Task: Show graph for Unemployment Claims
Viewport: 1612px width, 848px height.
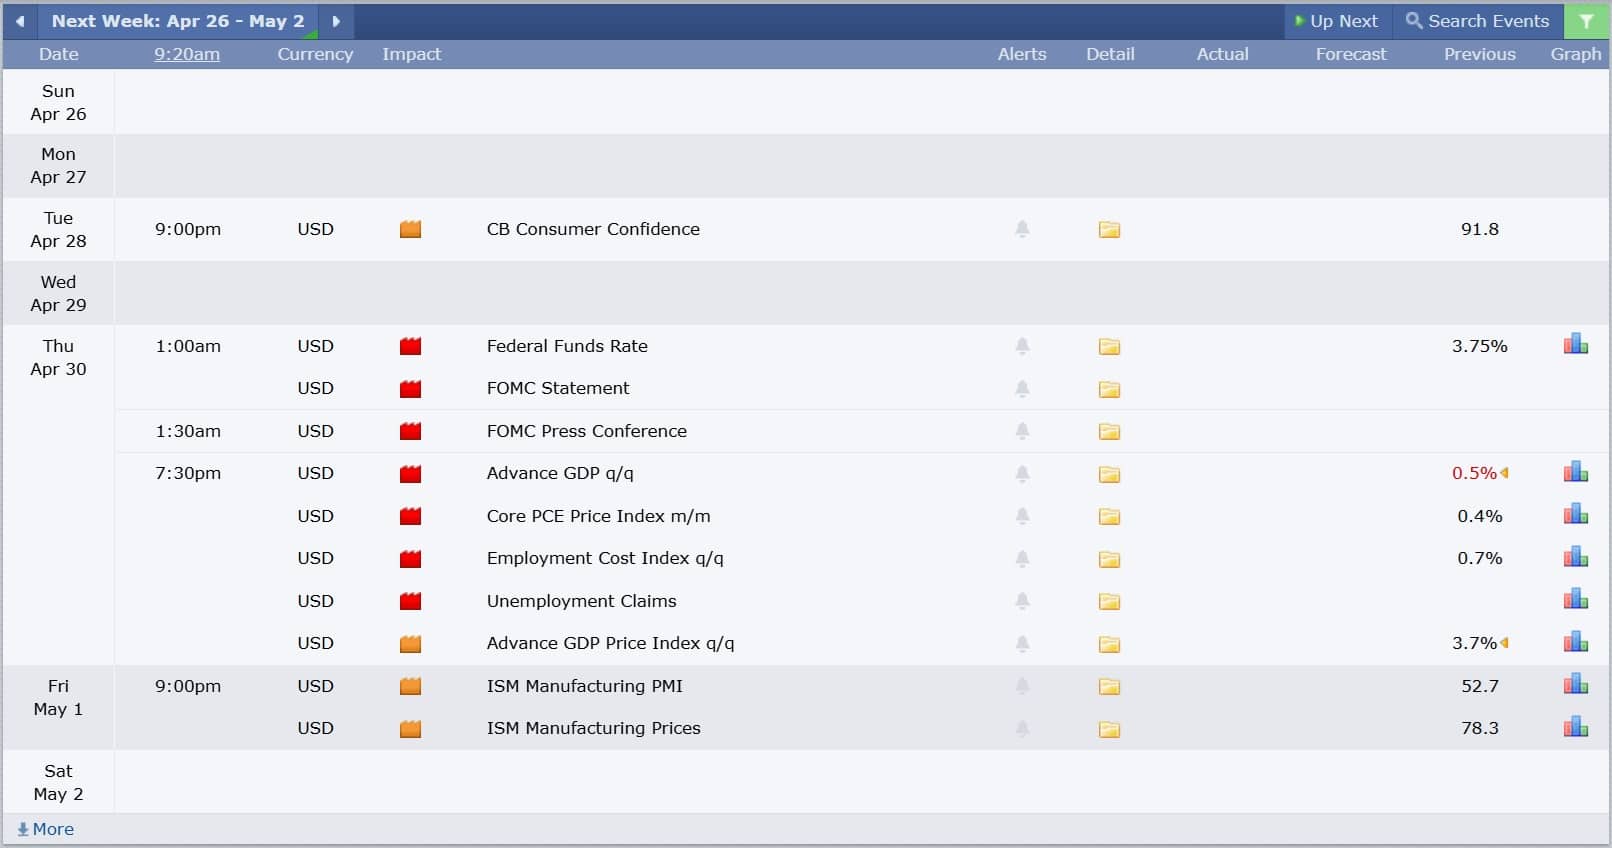Action: pos(1575,600)
